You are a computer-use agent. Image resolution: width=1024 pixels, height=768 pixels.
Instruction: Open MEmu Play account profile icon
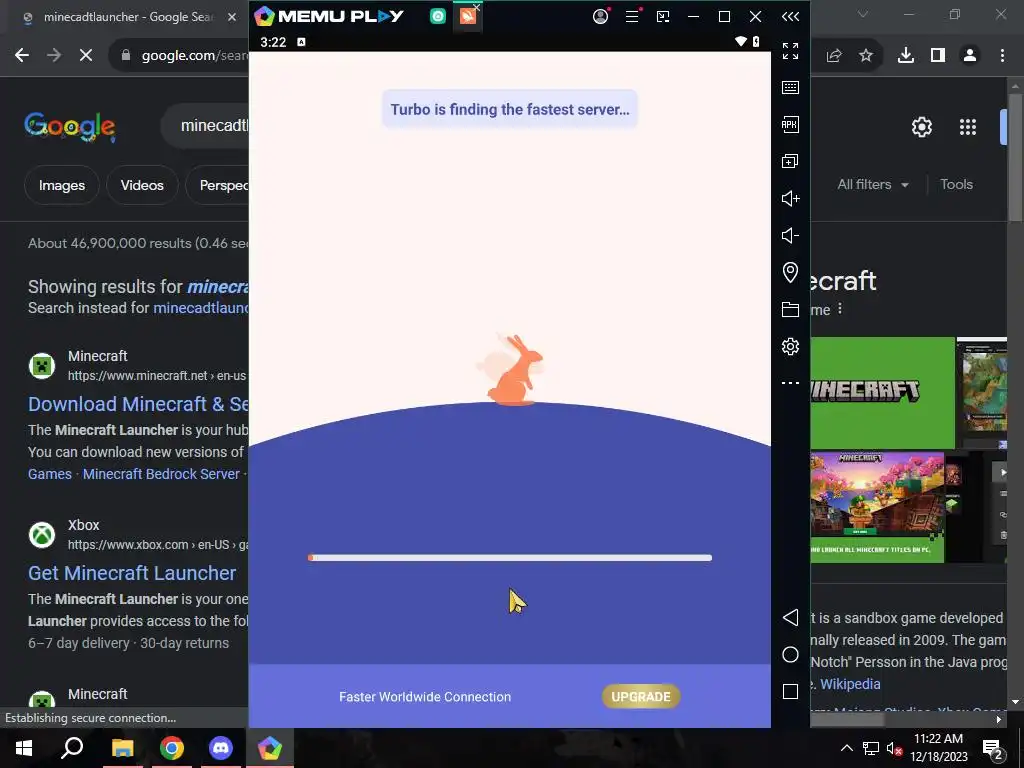click(x=600, y=16)
